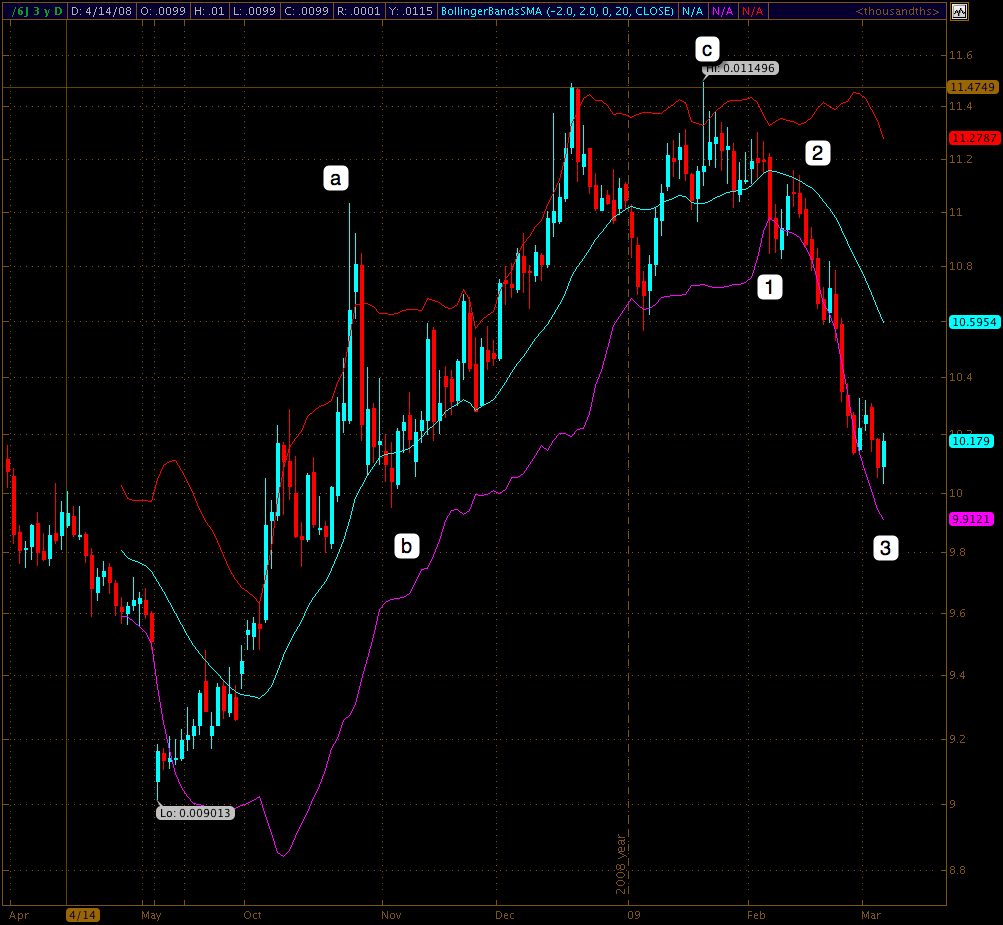Screen dimensions: 1003x925
Task: Click the Hi: 0.011496 price bubble
Action: (x=740, y=68)
